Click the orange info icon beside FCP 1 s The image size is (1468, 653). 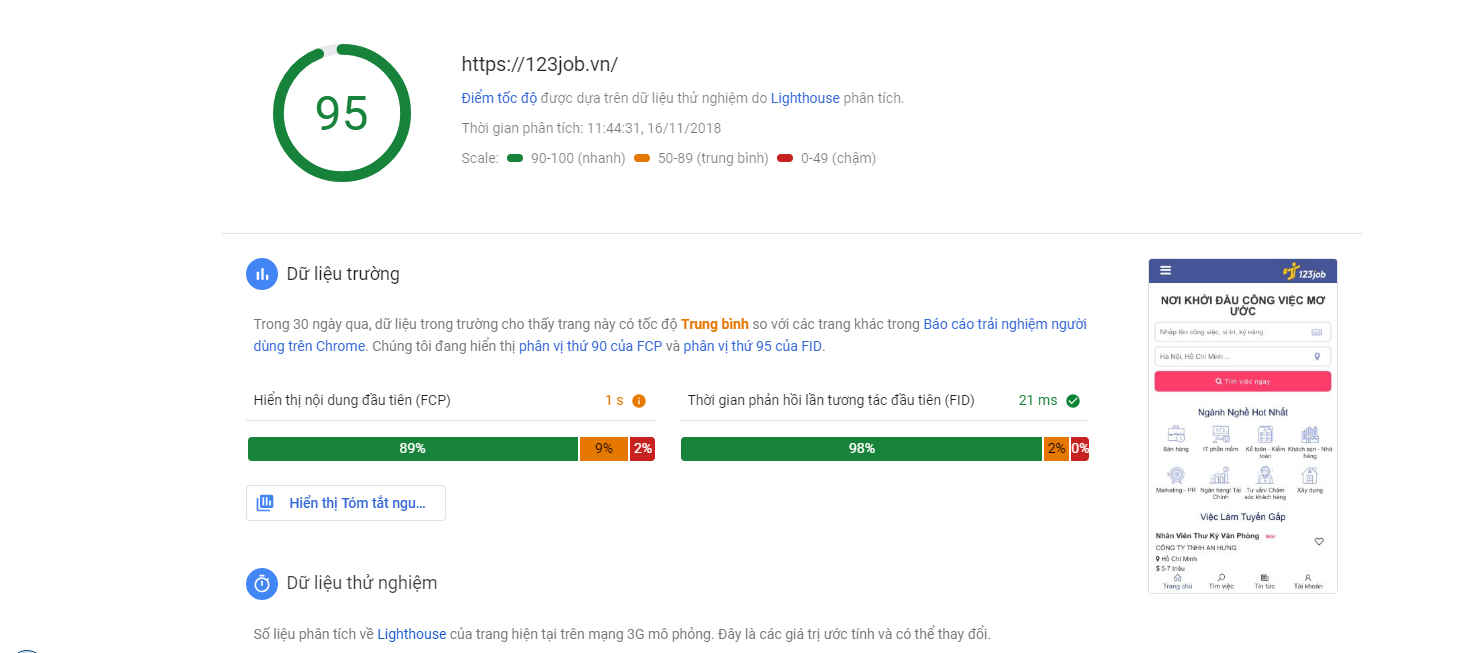coord(639,401)
